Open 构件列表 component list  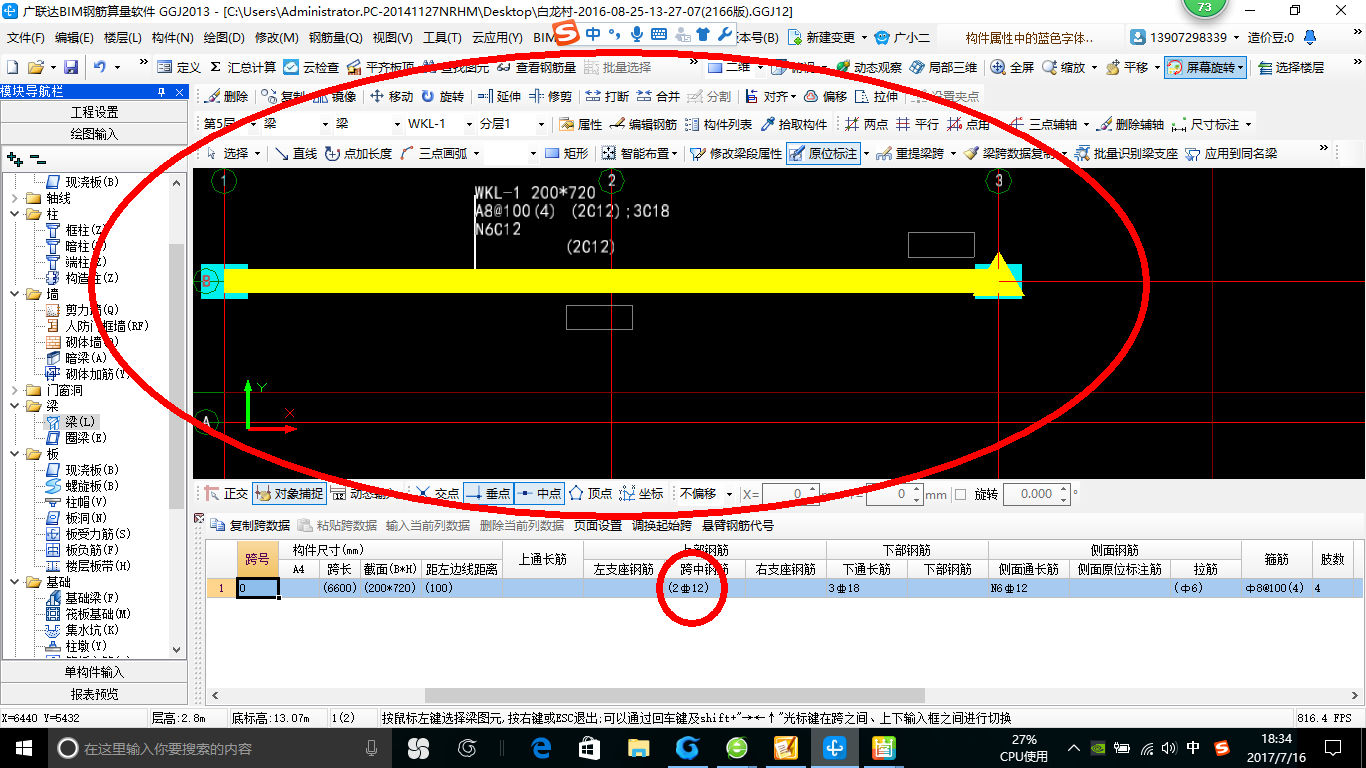[718, 125]
